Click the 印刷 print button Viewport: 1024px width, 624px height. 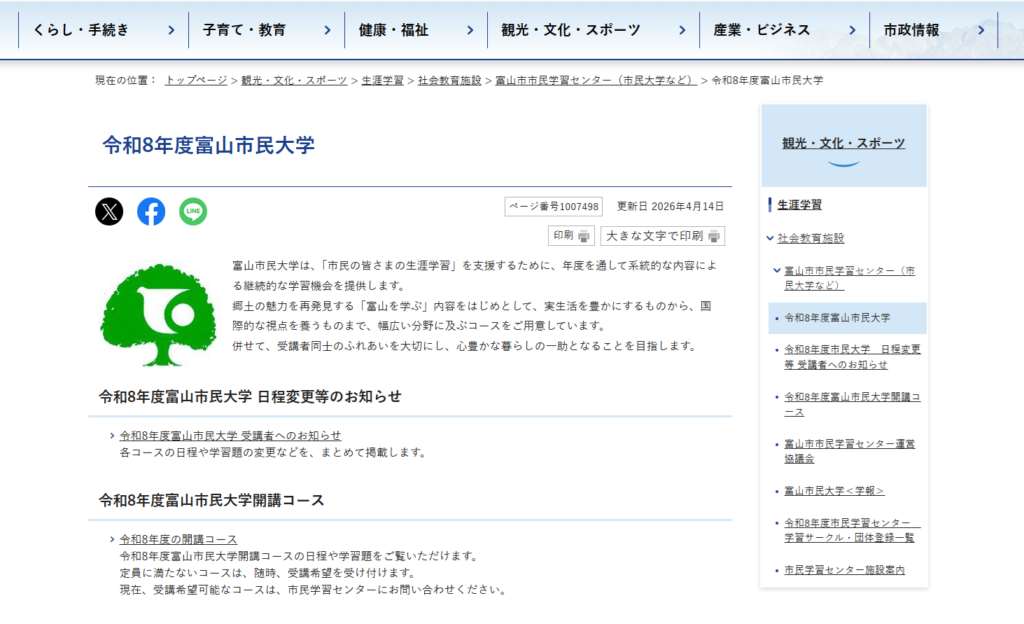[571, 236]
